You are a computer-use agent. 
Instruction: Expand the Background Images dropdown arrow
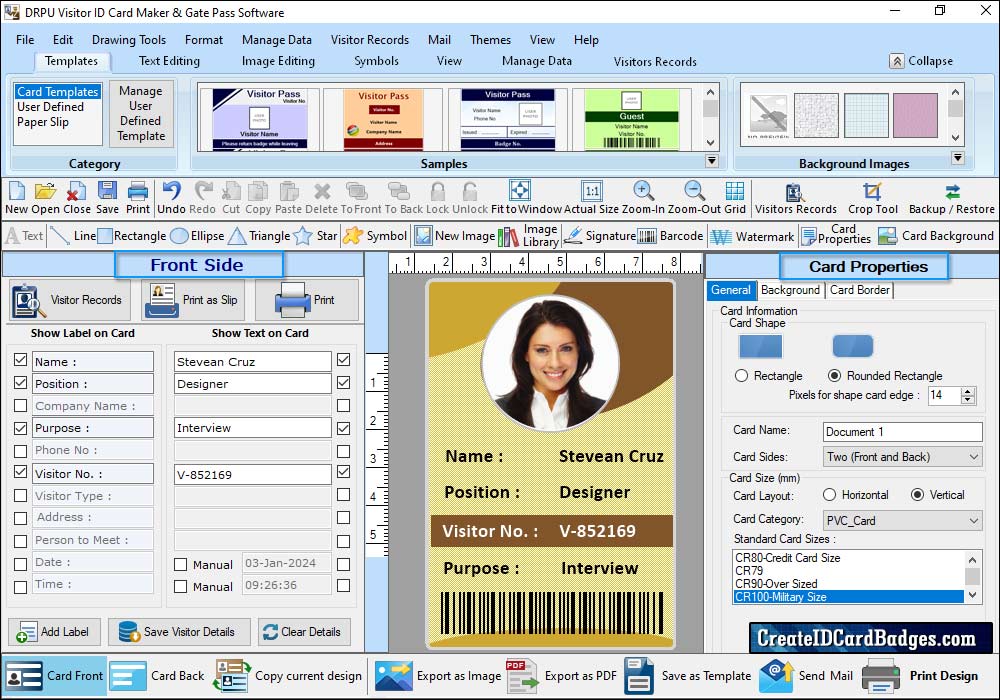[x=957, y=157]
